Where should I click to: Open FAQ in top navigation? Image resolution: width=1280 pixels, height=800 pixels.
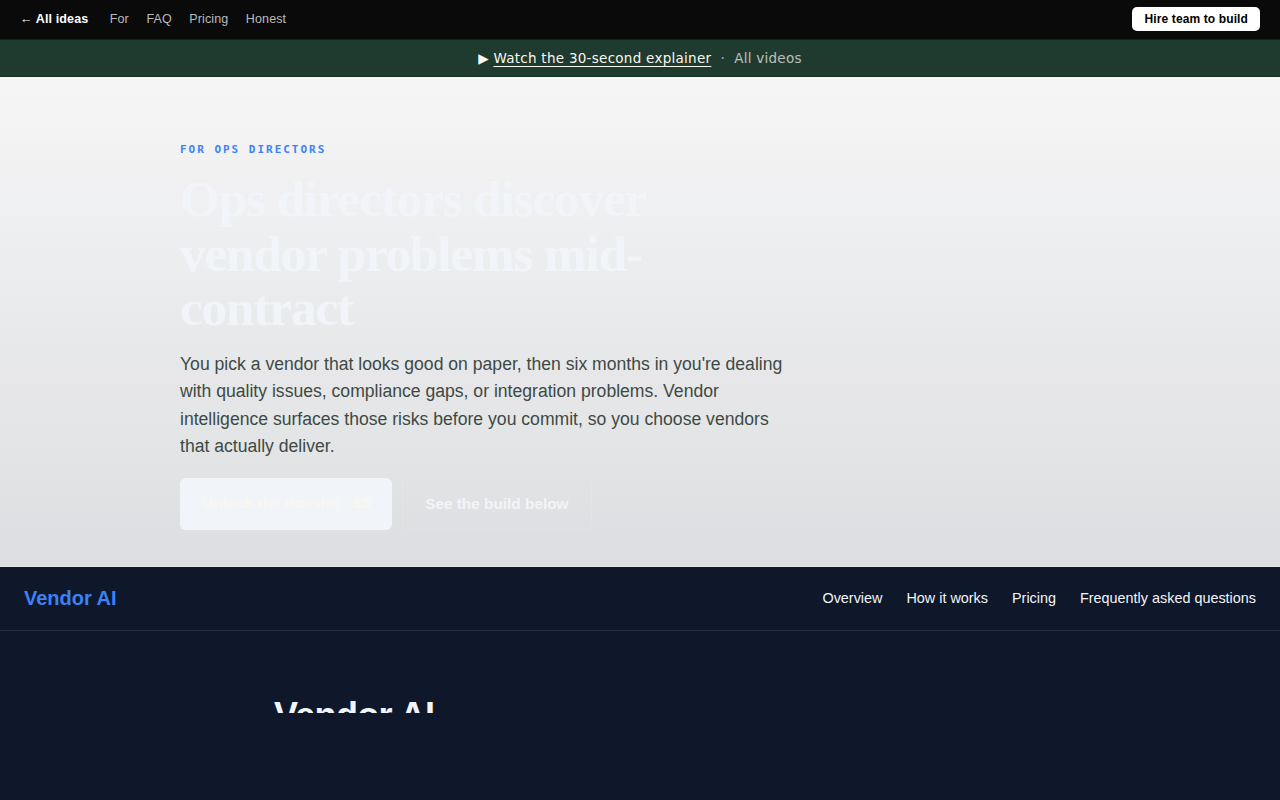tap(159, 19)
